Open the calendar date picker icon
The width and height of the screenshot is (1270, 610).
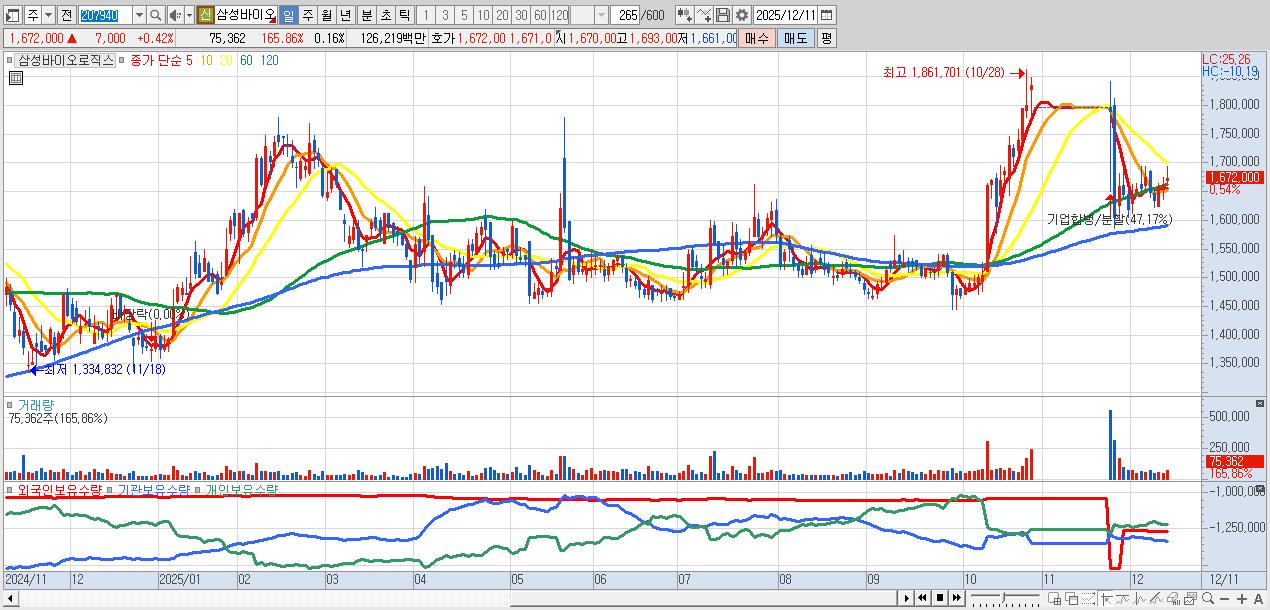[x=826, y=15]
